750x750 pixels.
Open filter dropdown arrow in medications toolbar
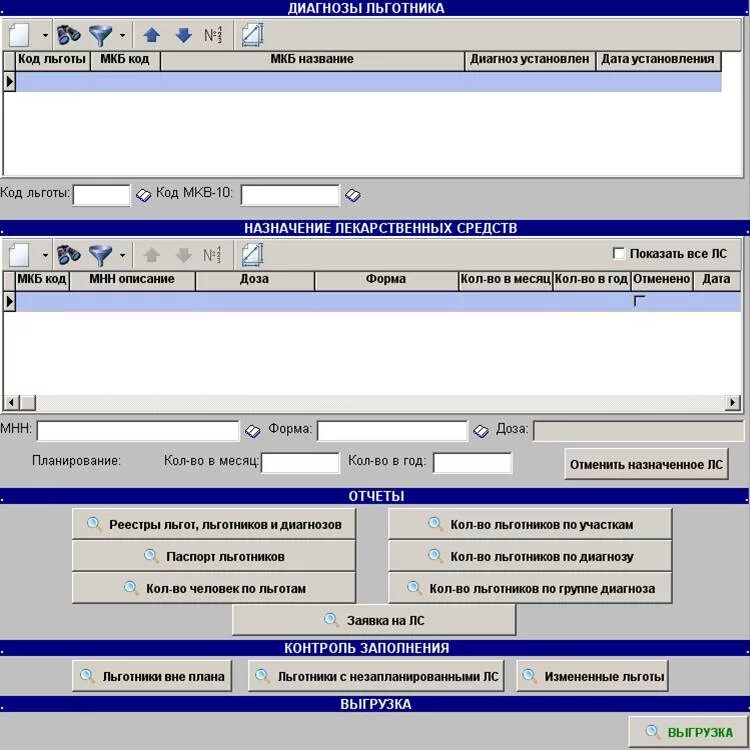(x=122, y=255)
